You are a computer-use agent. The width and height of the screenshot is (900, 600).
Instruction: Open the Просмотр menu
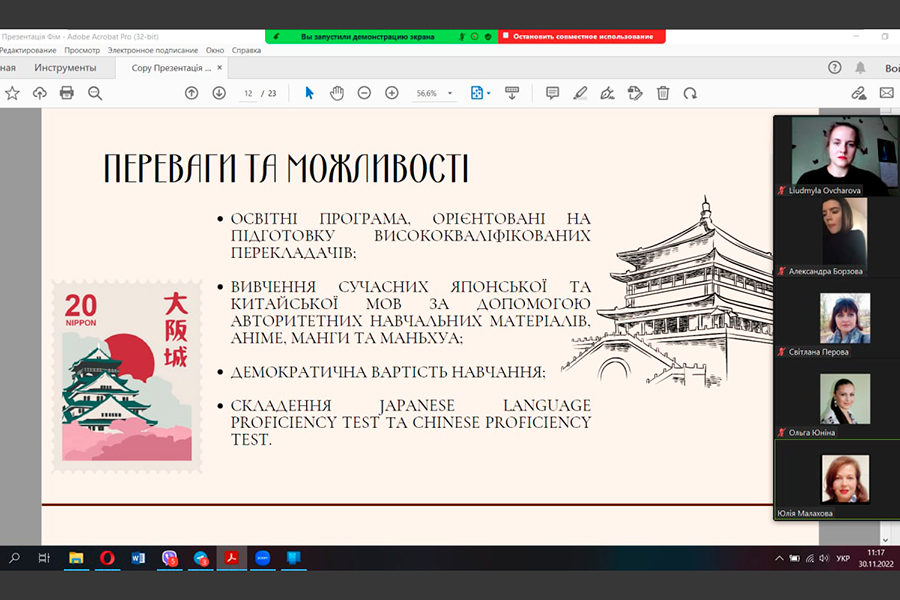pos(82,50)
